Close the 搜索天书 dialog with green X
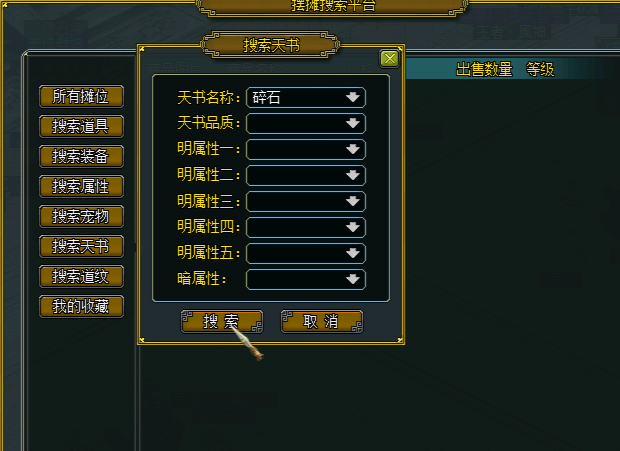620x451 pixels. point(389,59)
